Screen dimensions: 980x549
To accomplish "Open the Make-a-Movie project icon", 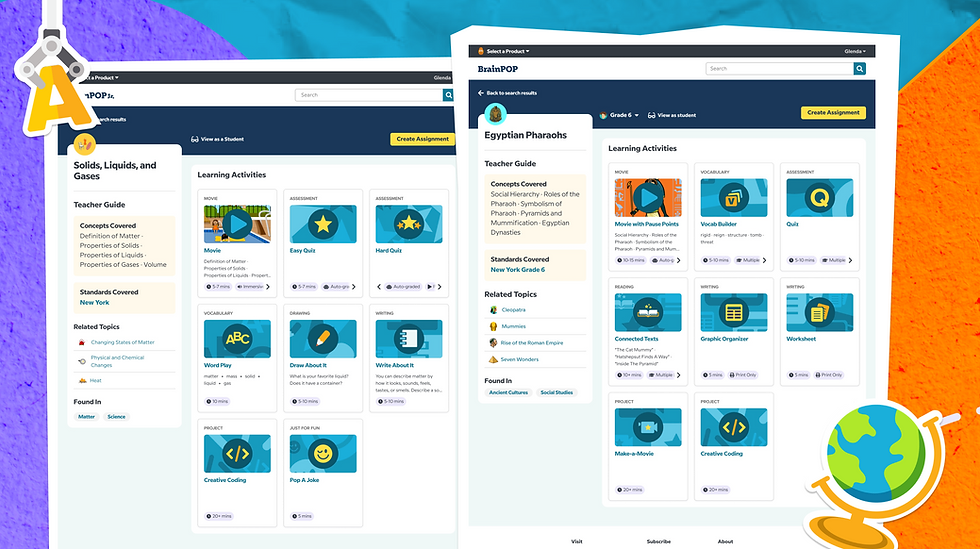I will (648, 427).
